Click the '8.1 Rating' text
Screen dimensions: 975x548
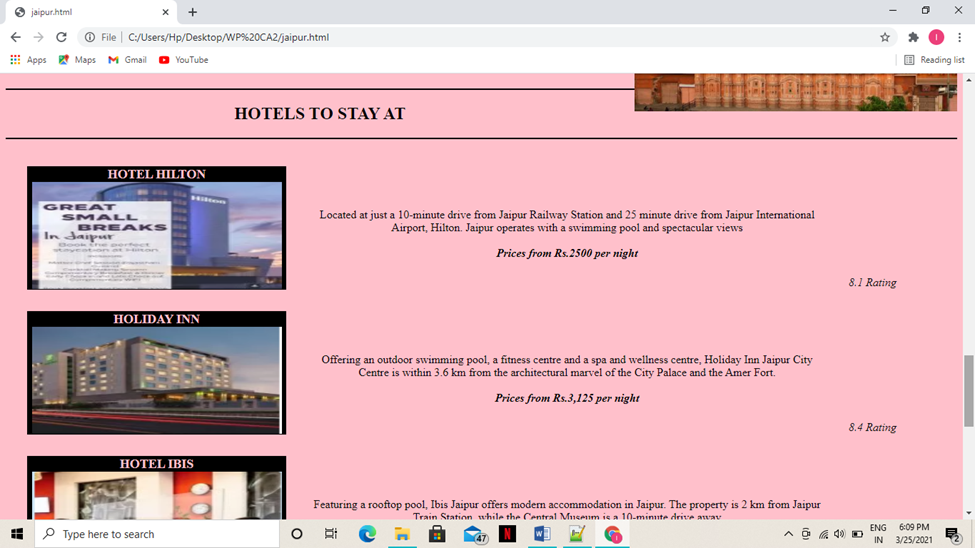click(872, 282)
